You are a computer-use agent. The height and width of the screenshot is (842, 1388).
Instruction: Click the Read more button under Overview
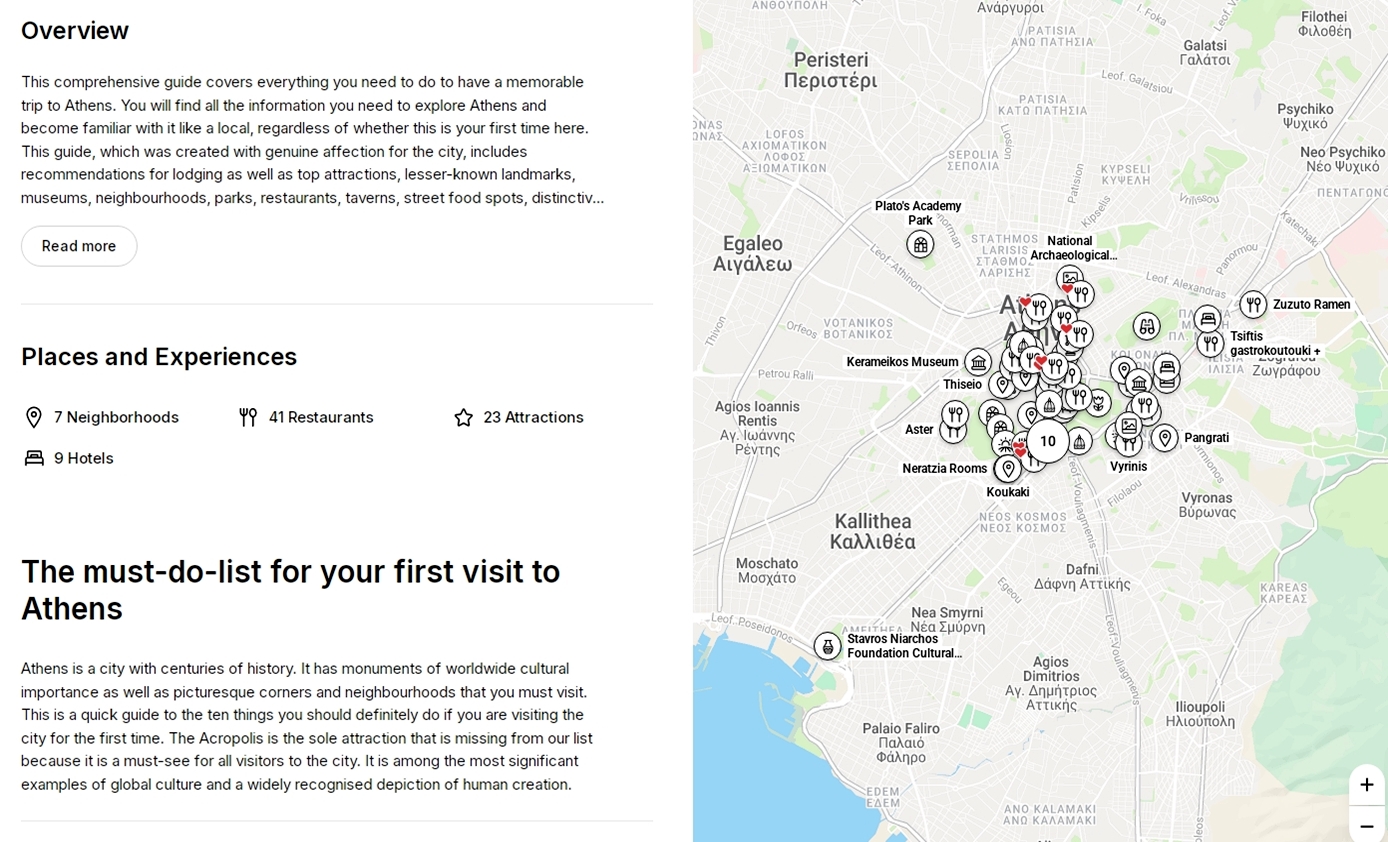point(78,246)
